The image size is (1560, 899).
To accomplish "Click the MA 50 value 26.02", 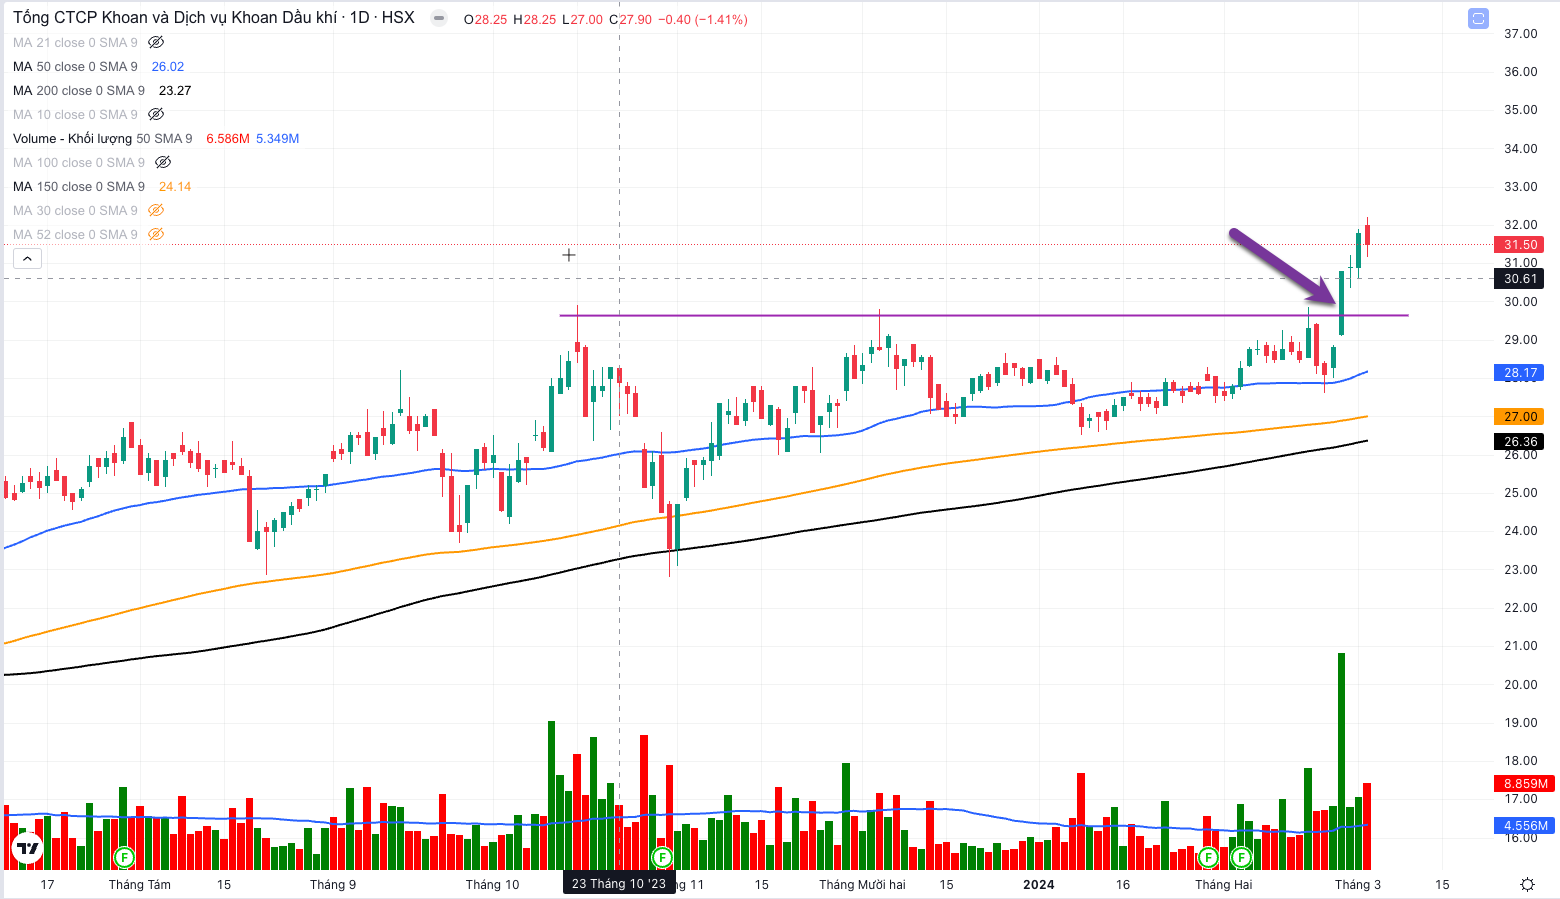I will pyautogui.click(x=168, y=66).
